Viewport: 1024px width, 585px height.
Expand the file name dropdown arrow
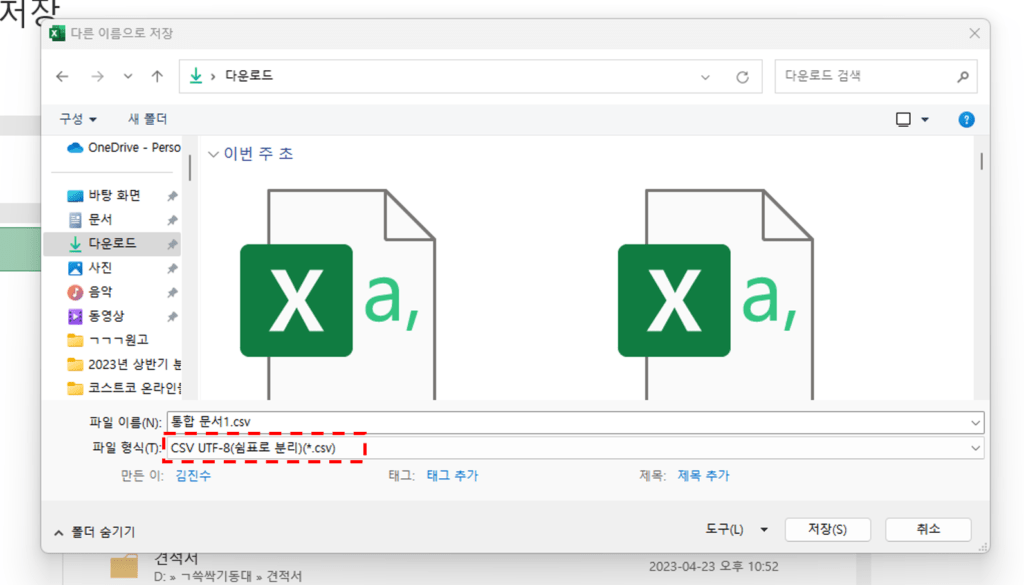click(976, 422)
